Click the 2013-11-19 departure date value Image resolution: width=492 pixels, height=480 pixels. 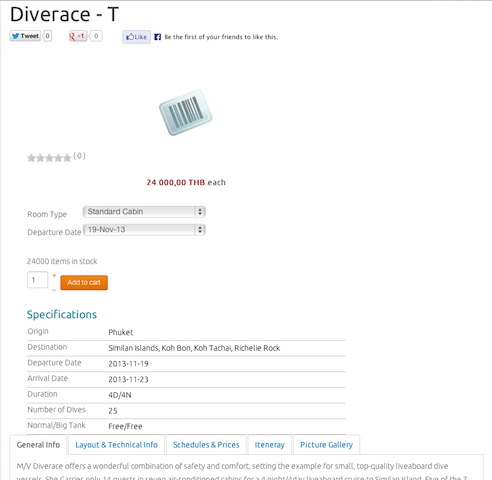(128, 364)
